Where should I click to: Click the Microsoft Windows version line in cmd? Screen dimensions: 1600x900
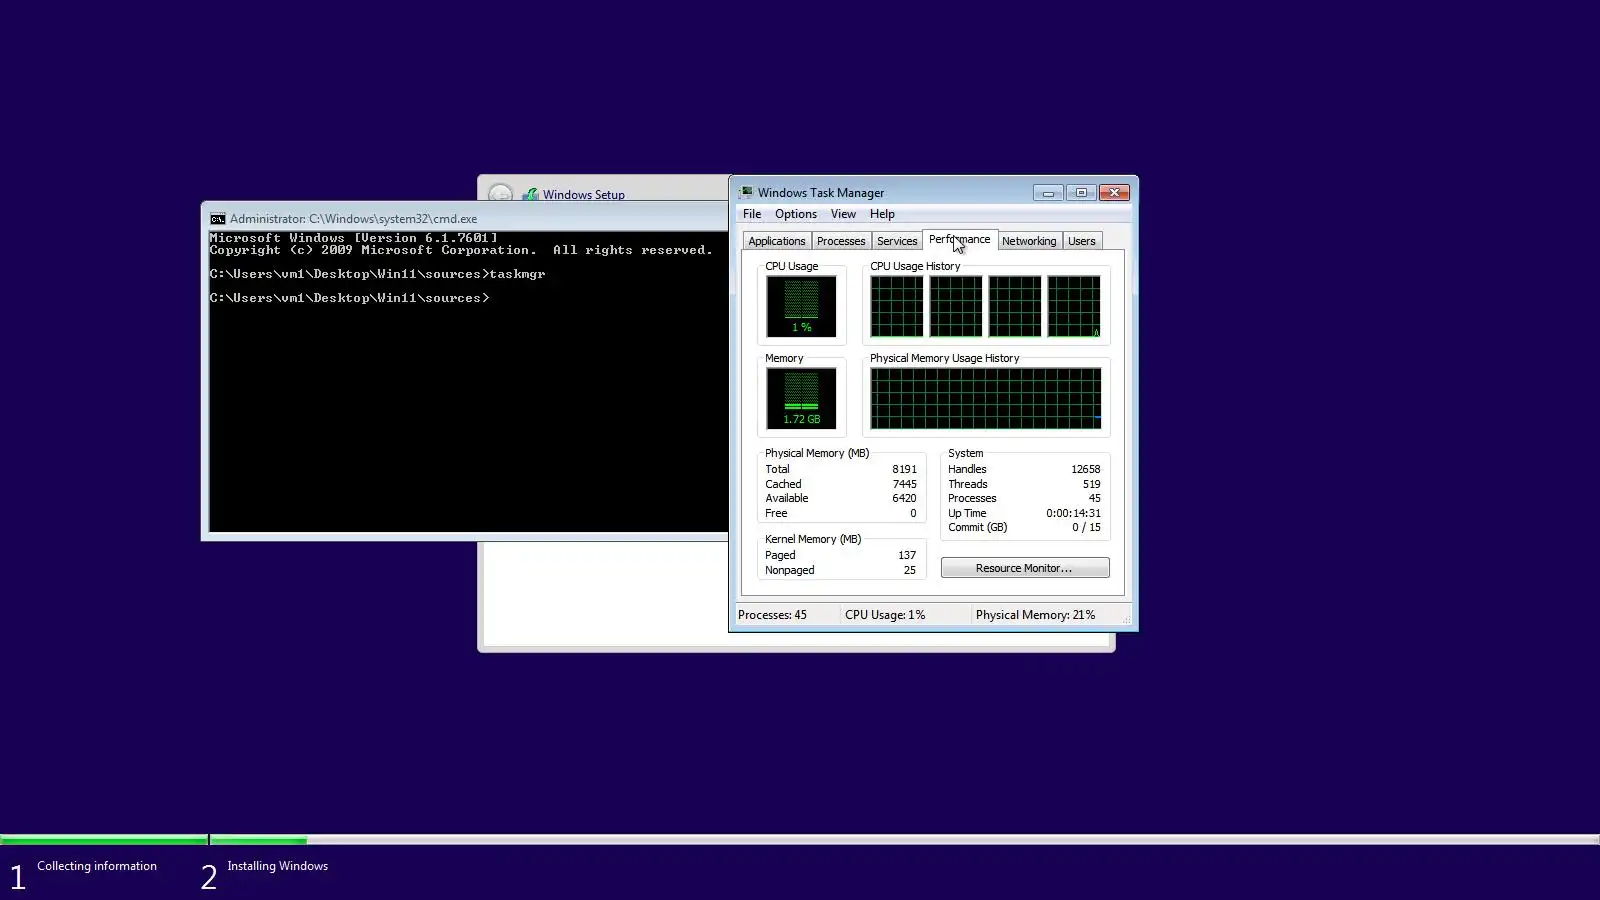353,238
